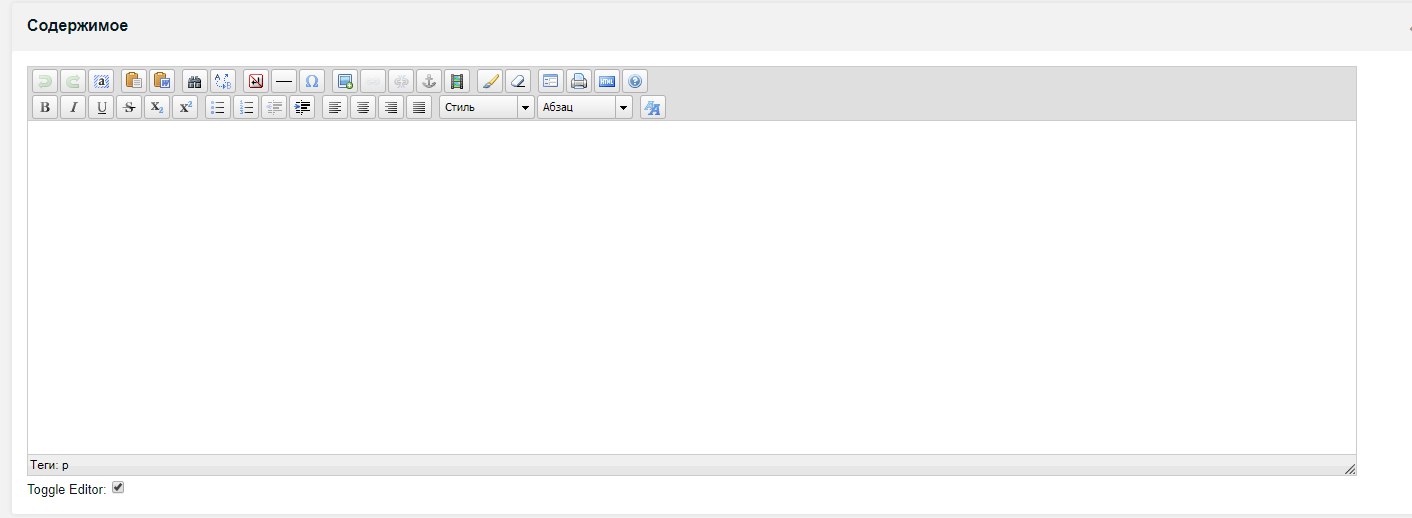Insert embedded media with the film strip icon
1412x518 pixels.
click(x=457, y=81)
